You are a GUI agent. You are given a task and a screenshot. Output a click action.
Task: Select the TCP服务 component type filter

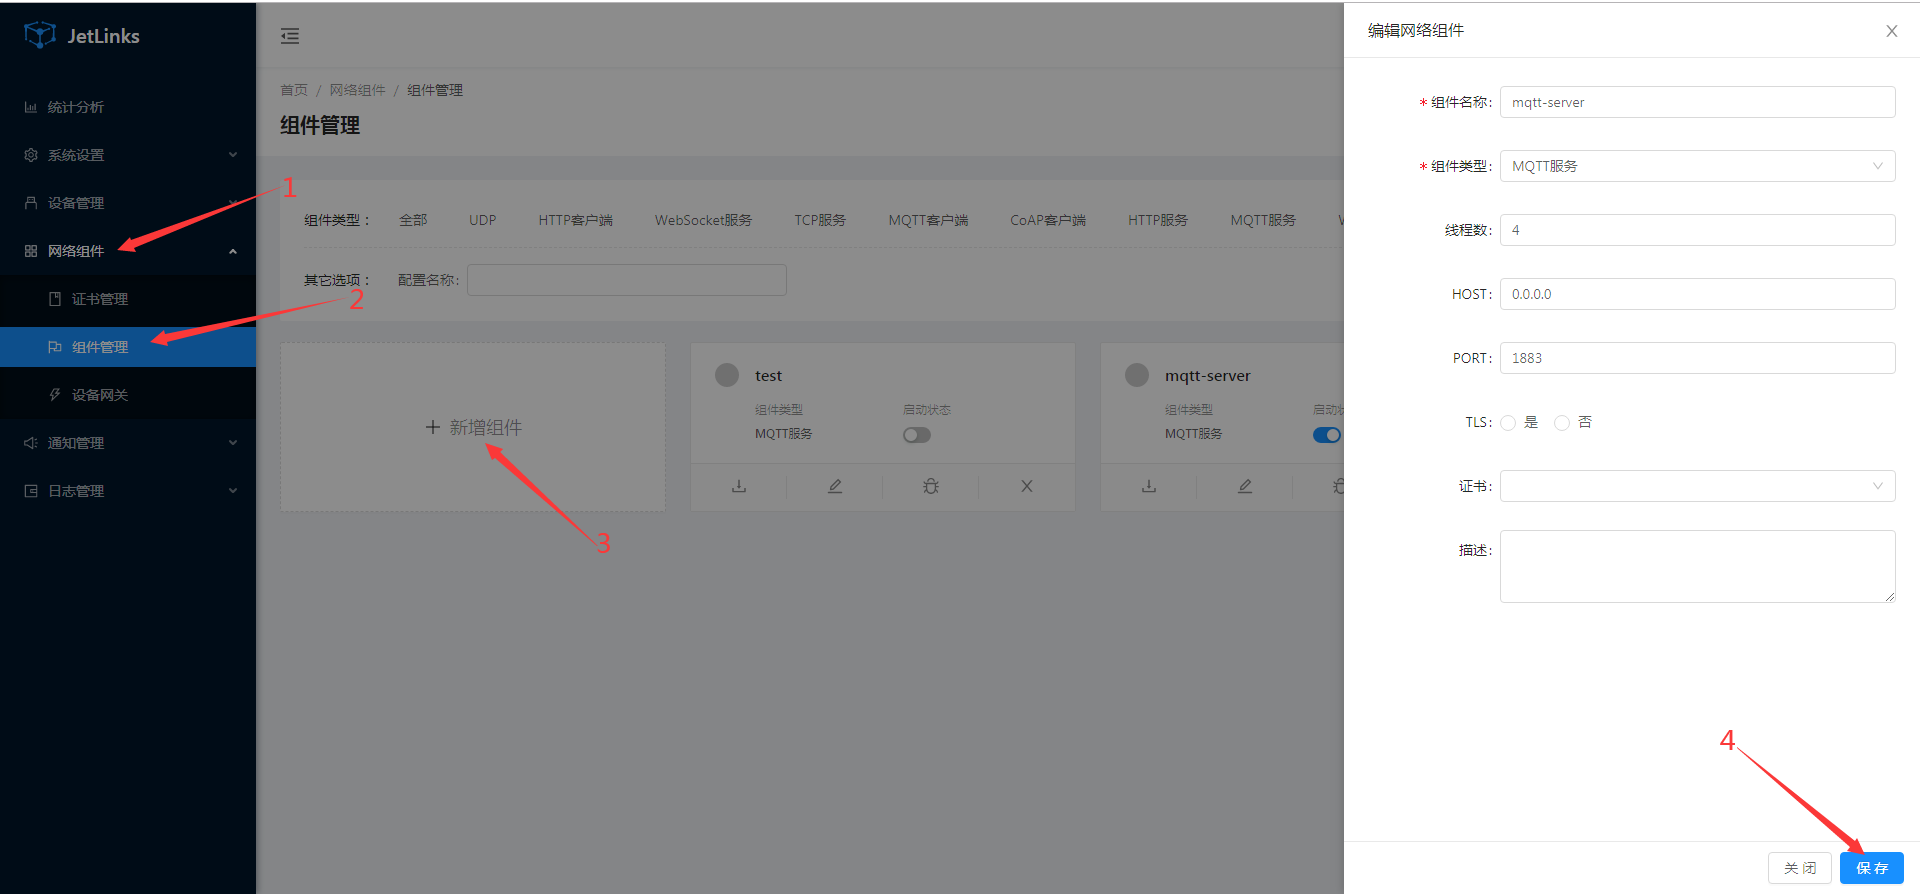point(820,220)
